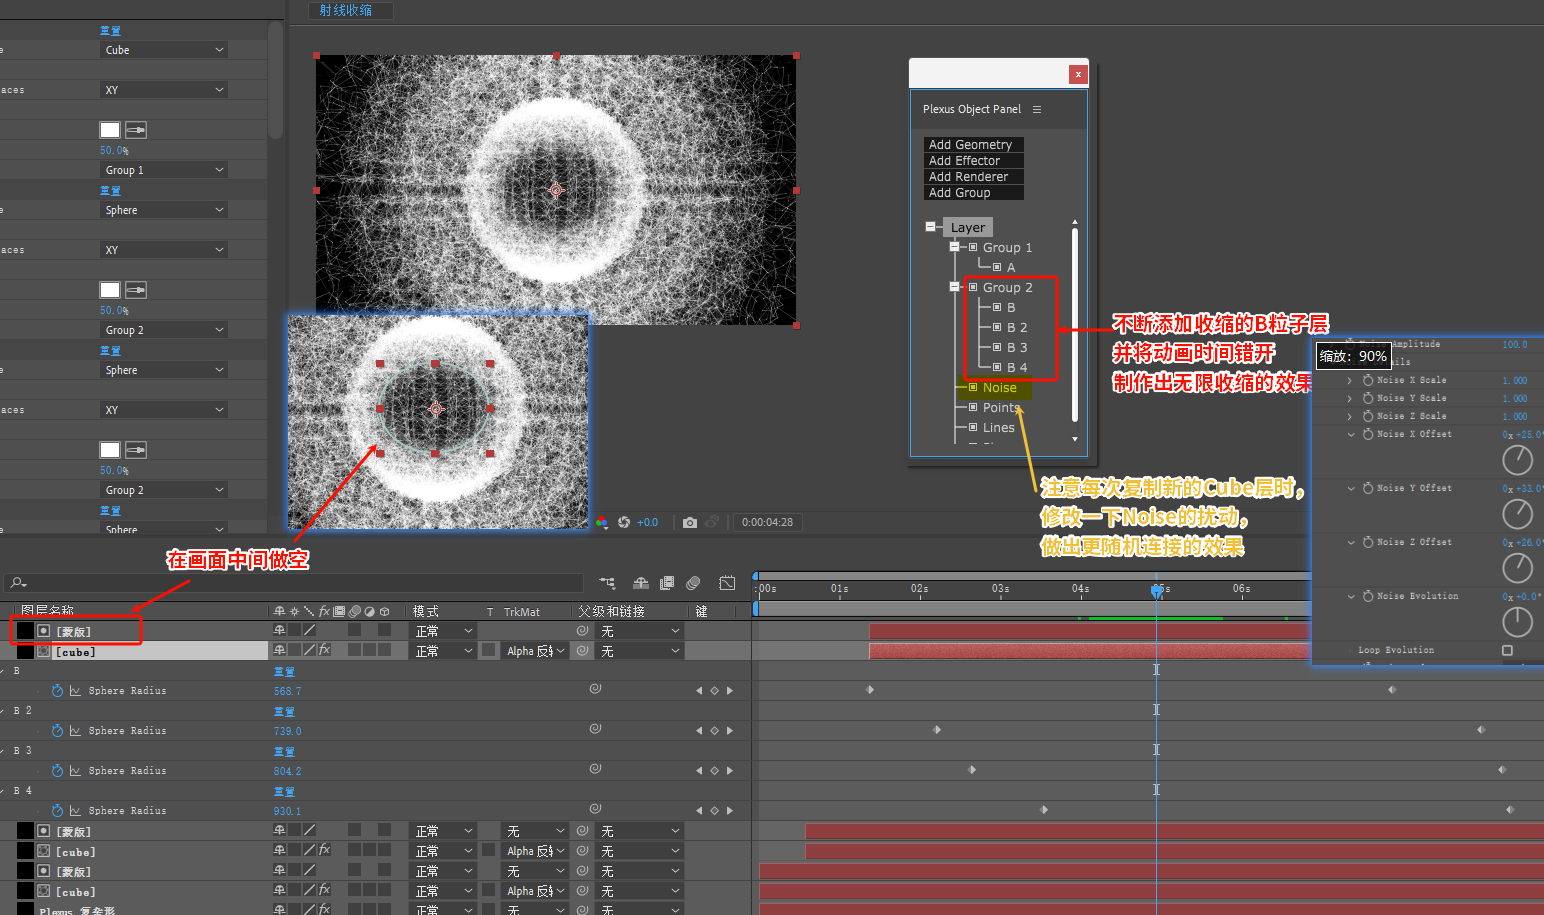Click the Add Renderer button
The width and height of the screenshot is (1544, 915).
tap(973, 176)
